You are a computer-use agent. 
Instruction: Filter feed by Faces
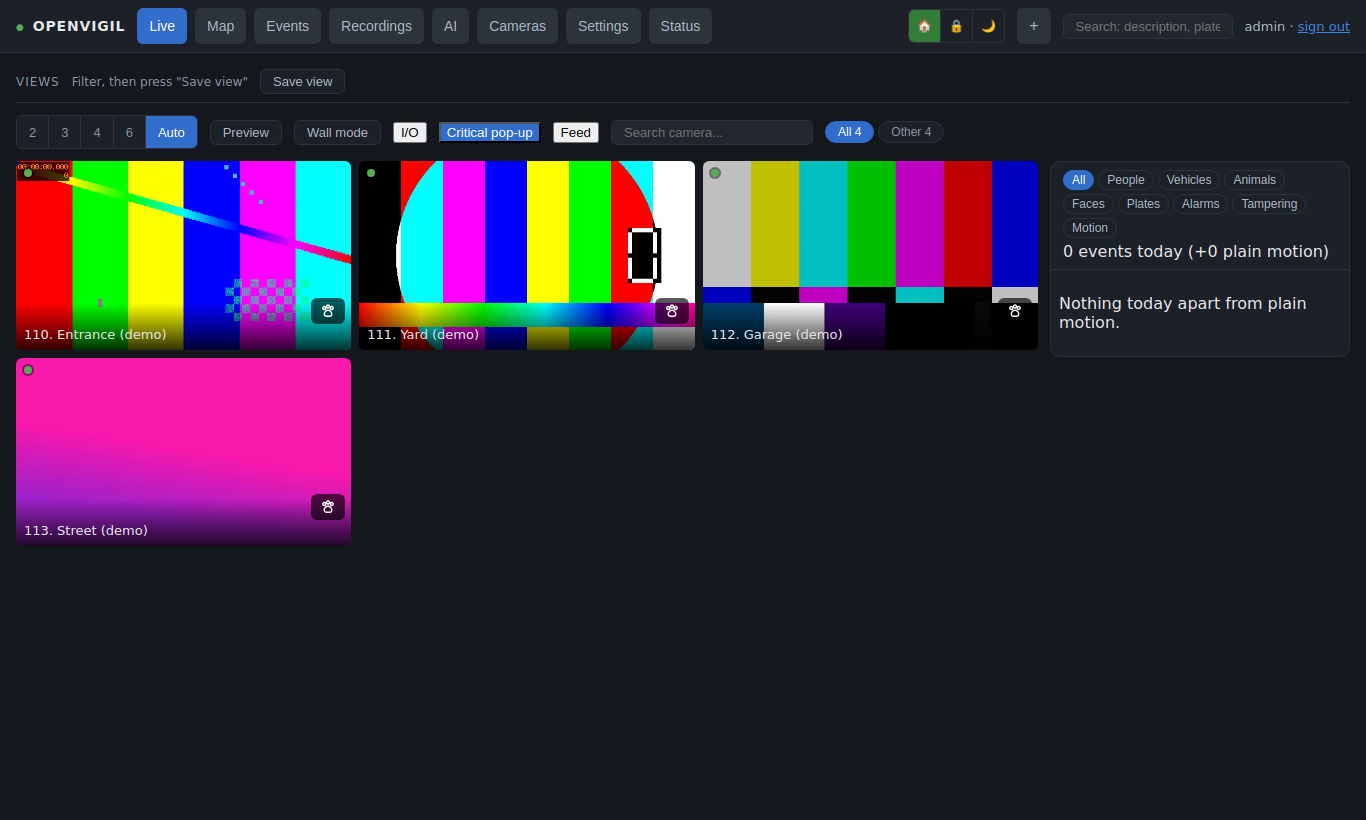pos(1088,204)
